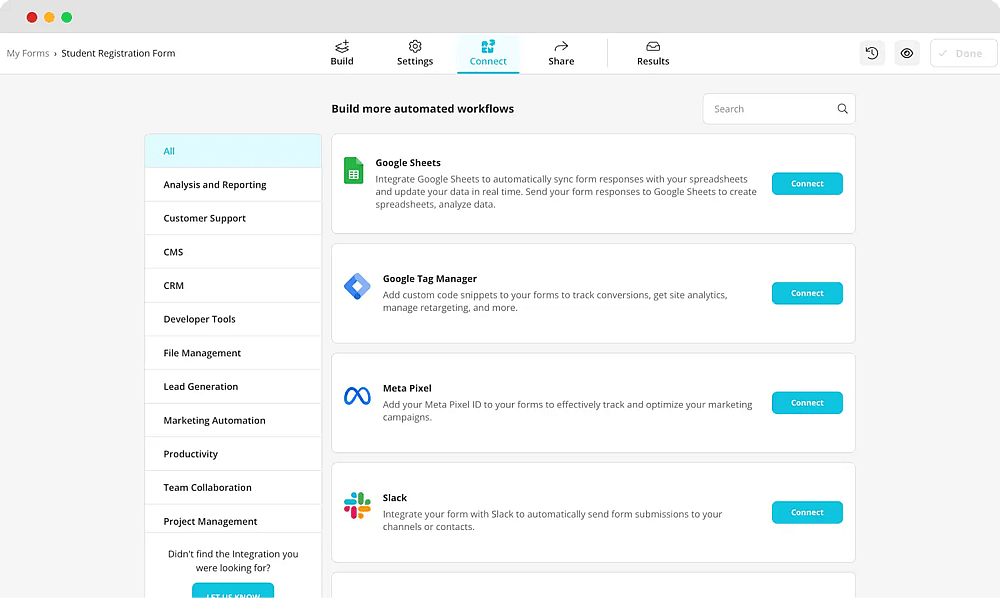Viewport: 1000px width, 598px height.
Task: Open the Results tab
Action: click(x=653, y=54)
